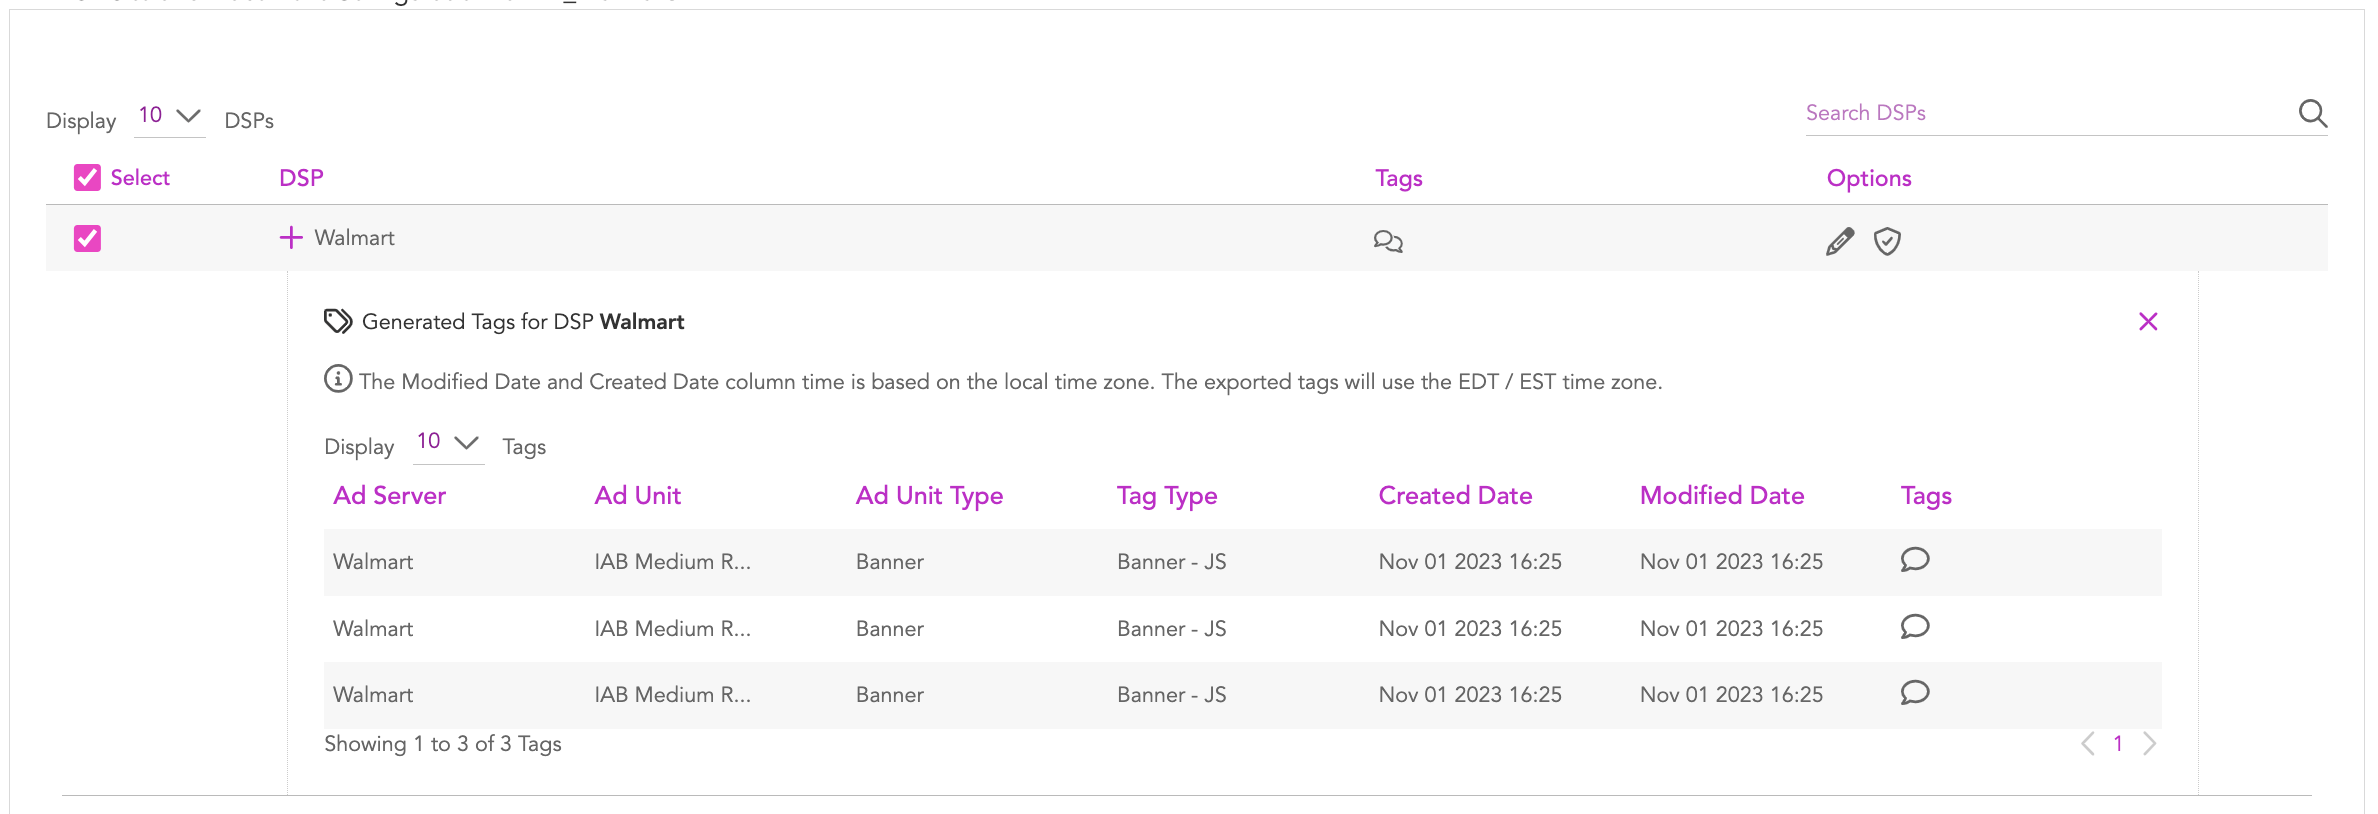Screen dimensions: 2378x814
Task: Select page 1 in pagination
Action: 2118,743
